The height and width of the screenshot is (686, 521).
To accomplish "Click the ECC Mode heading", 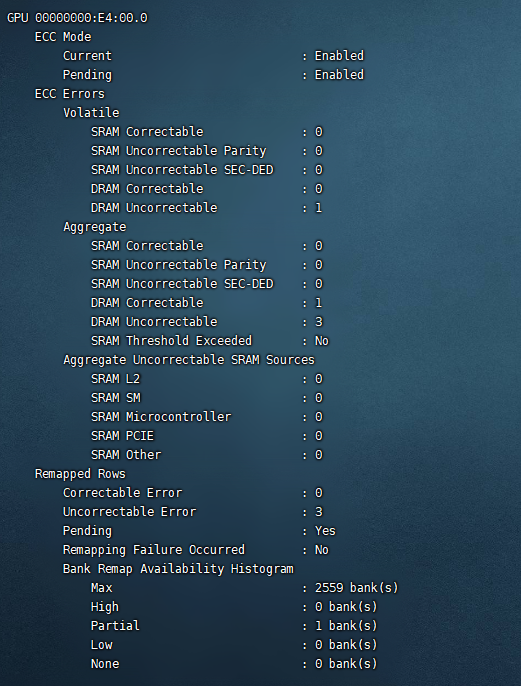I will pos(63,37).
